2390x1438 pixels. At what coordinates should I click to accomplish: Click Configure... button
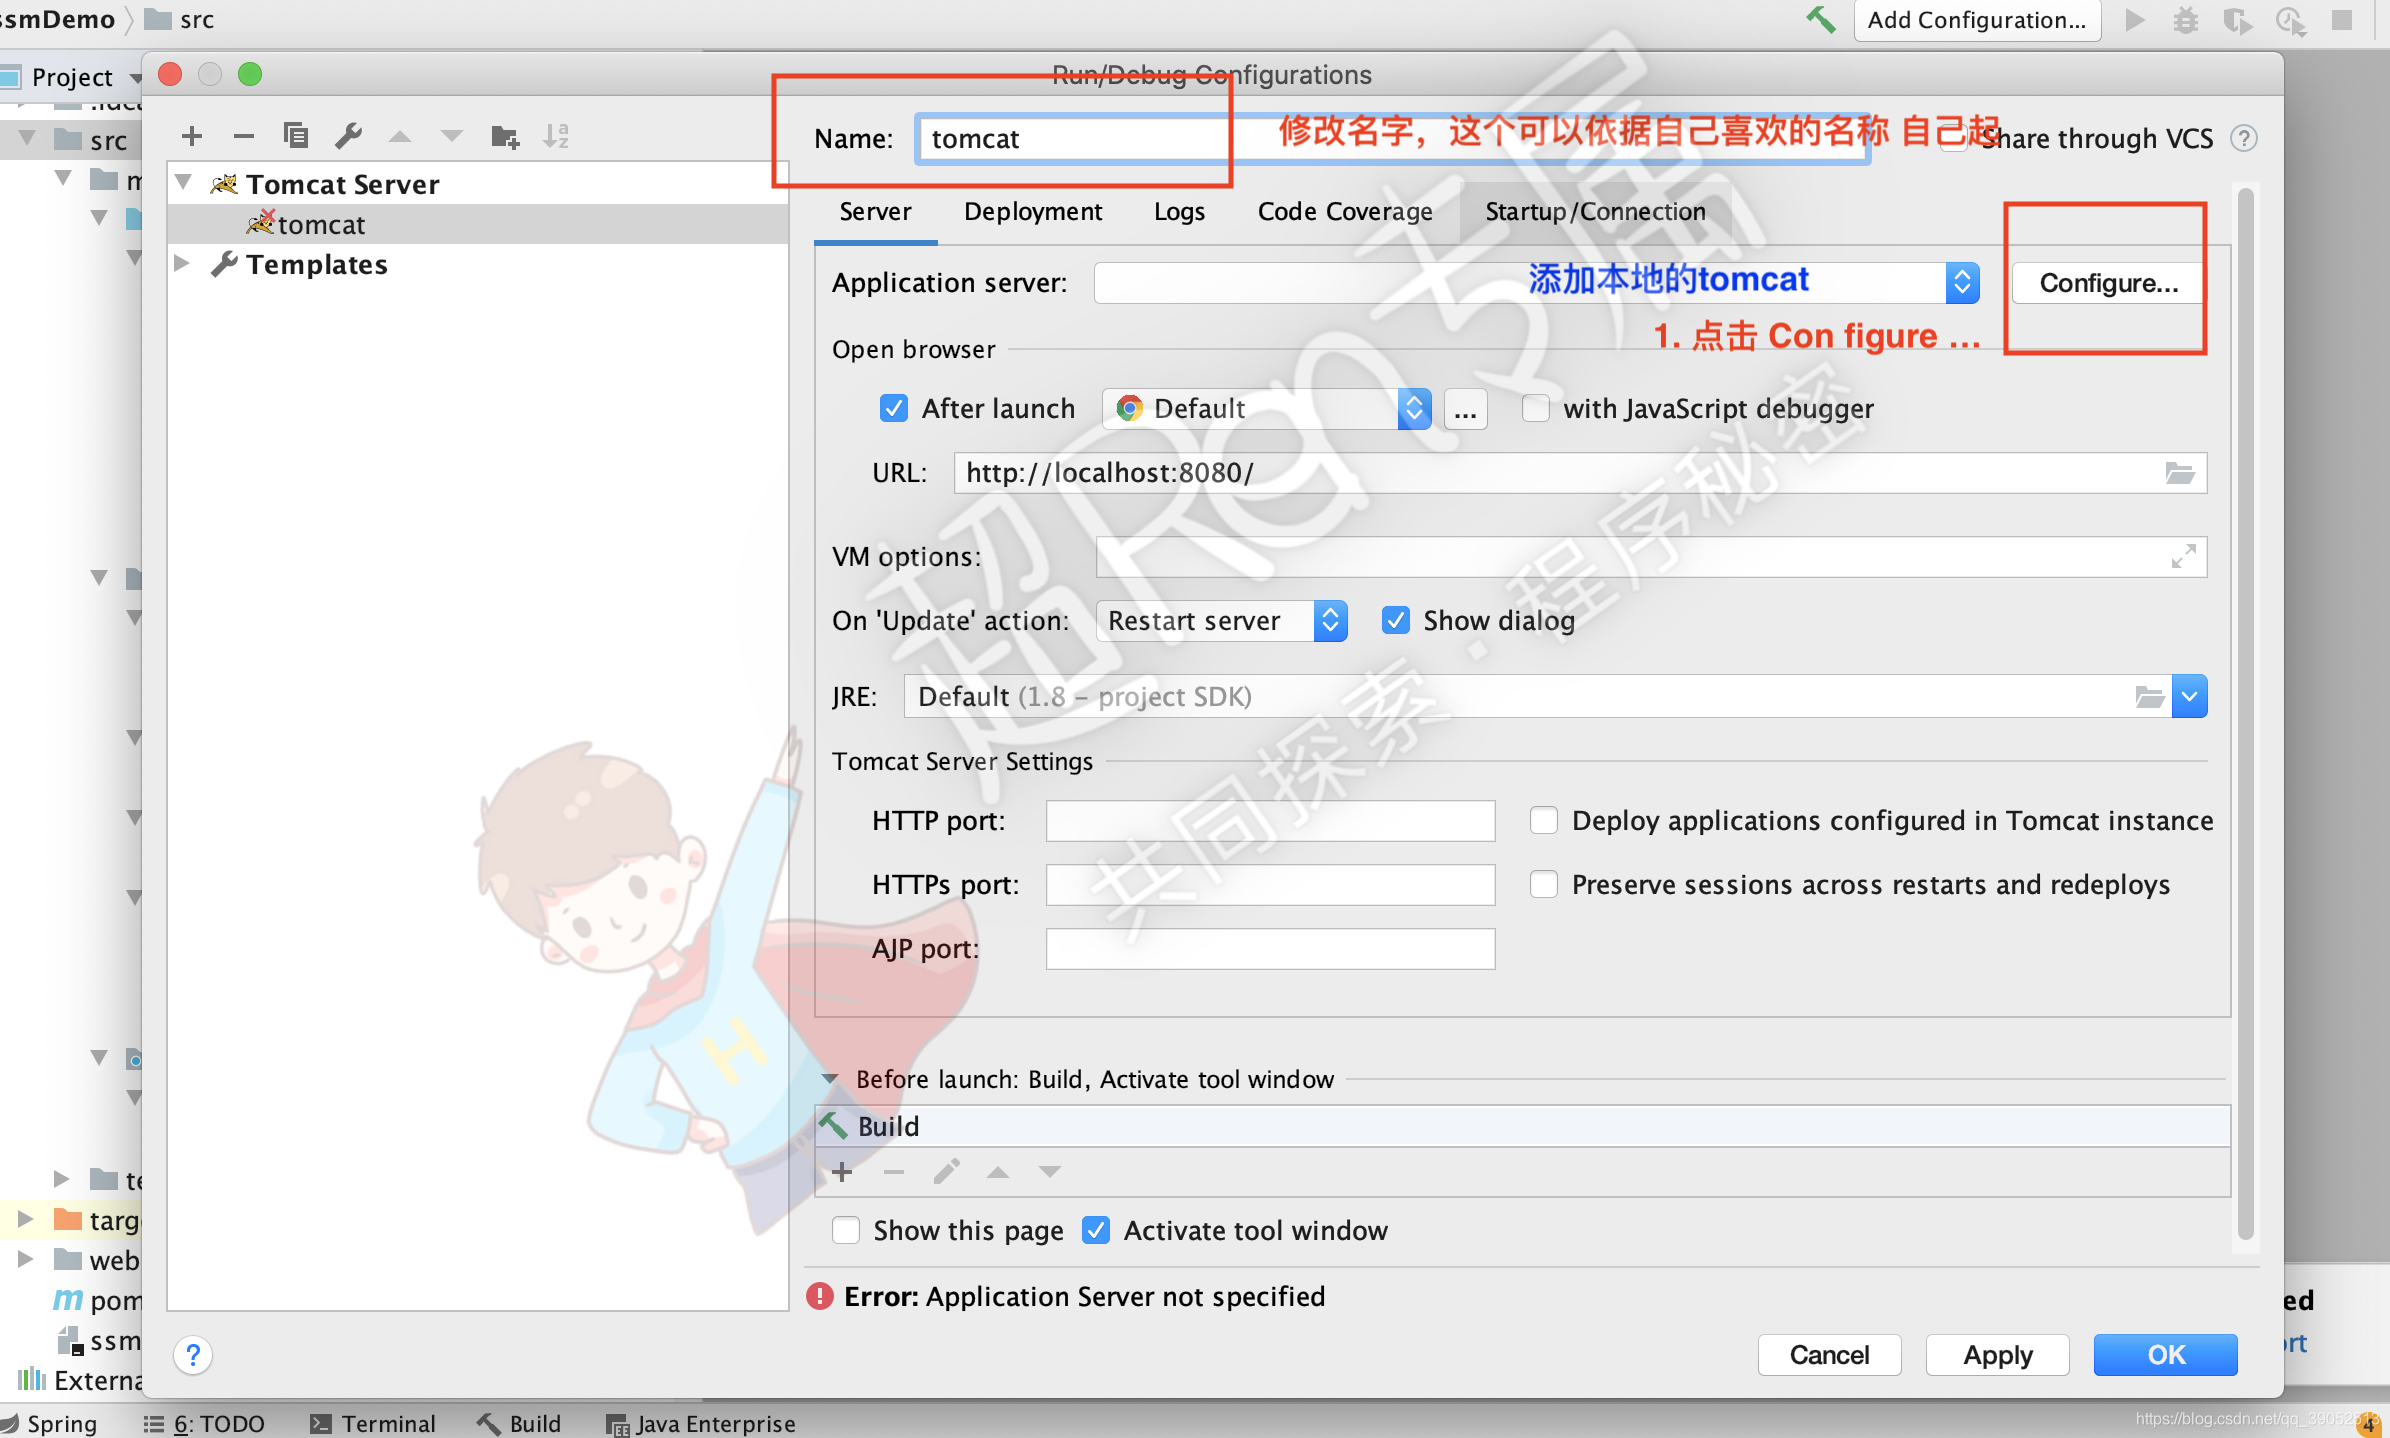pyautogui.click(x=2108, y=283)
